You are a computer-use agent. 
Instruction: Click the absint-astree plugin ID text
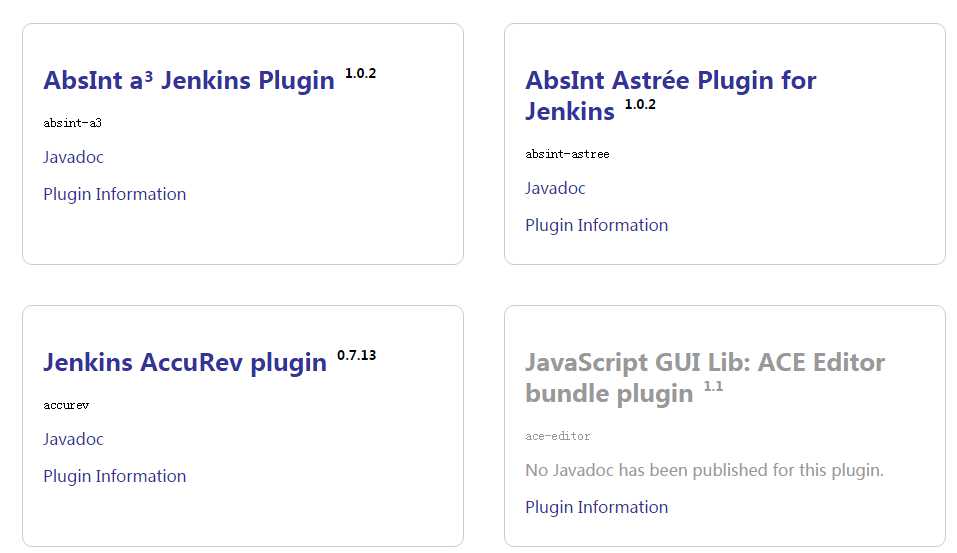tap(567, 155)
